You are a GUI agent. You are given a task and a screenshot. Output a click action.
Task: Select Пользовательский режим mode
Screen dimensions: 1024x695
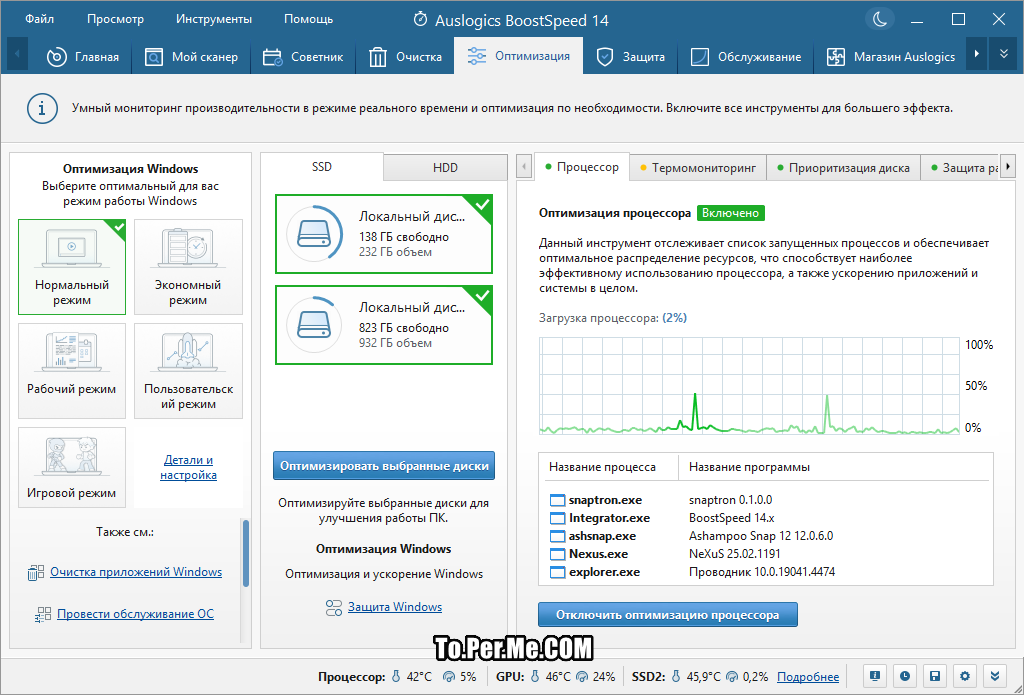pyautogui.click(x=188, y=370)
